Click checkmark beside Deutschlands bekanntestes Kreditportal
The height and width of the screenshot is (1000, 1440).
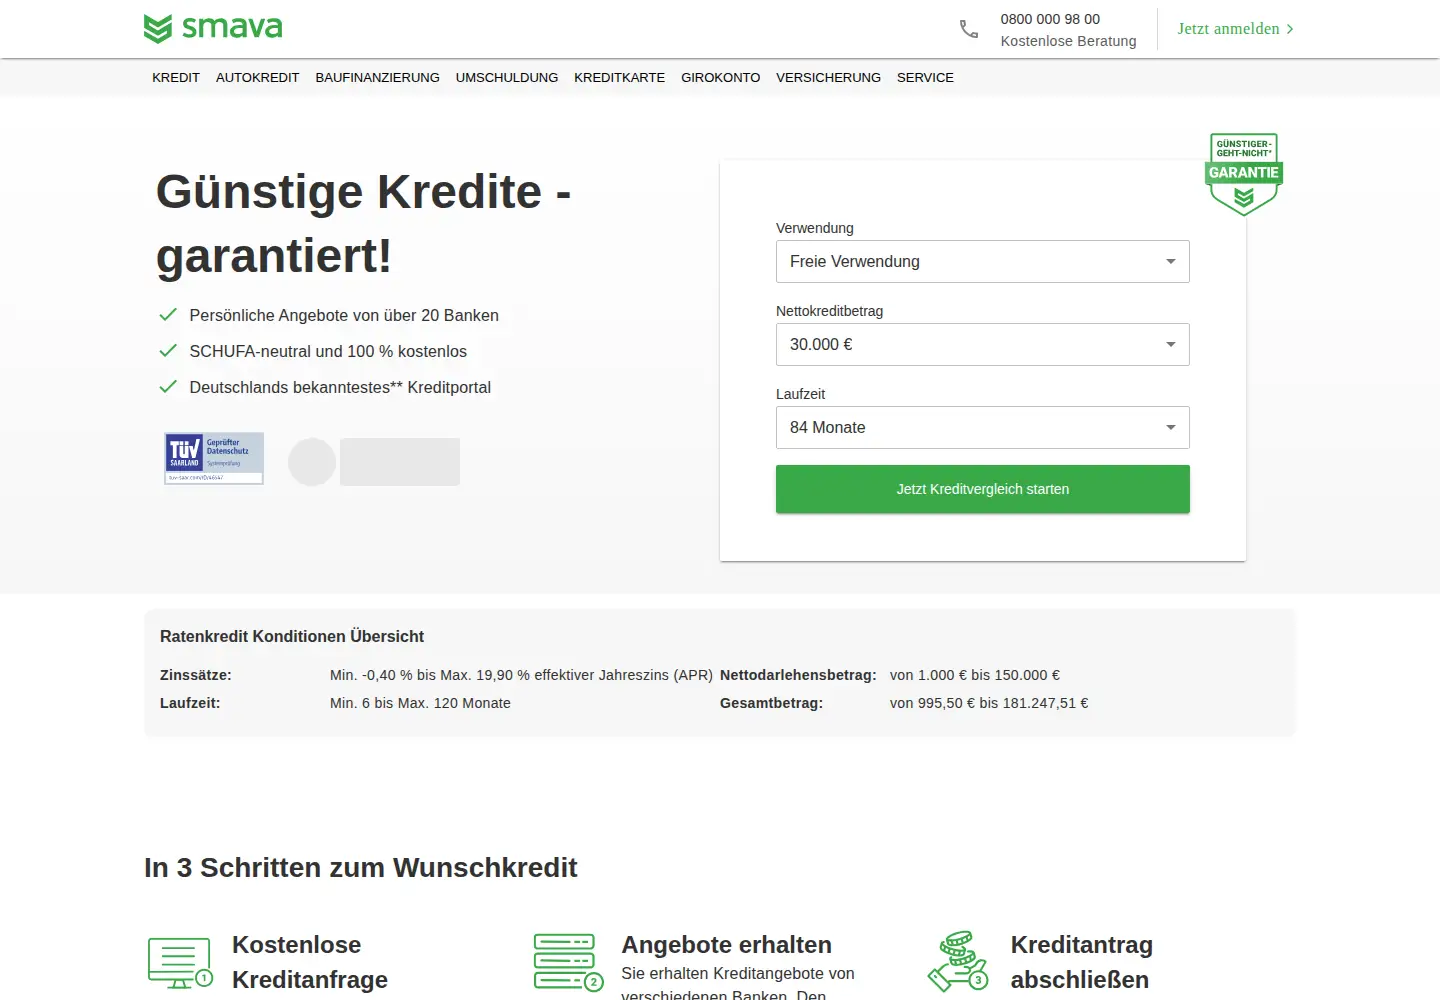click(168, 387)
